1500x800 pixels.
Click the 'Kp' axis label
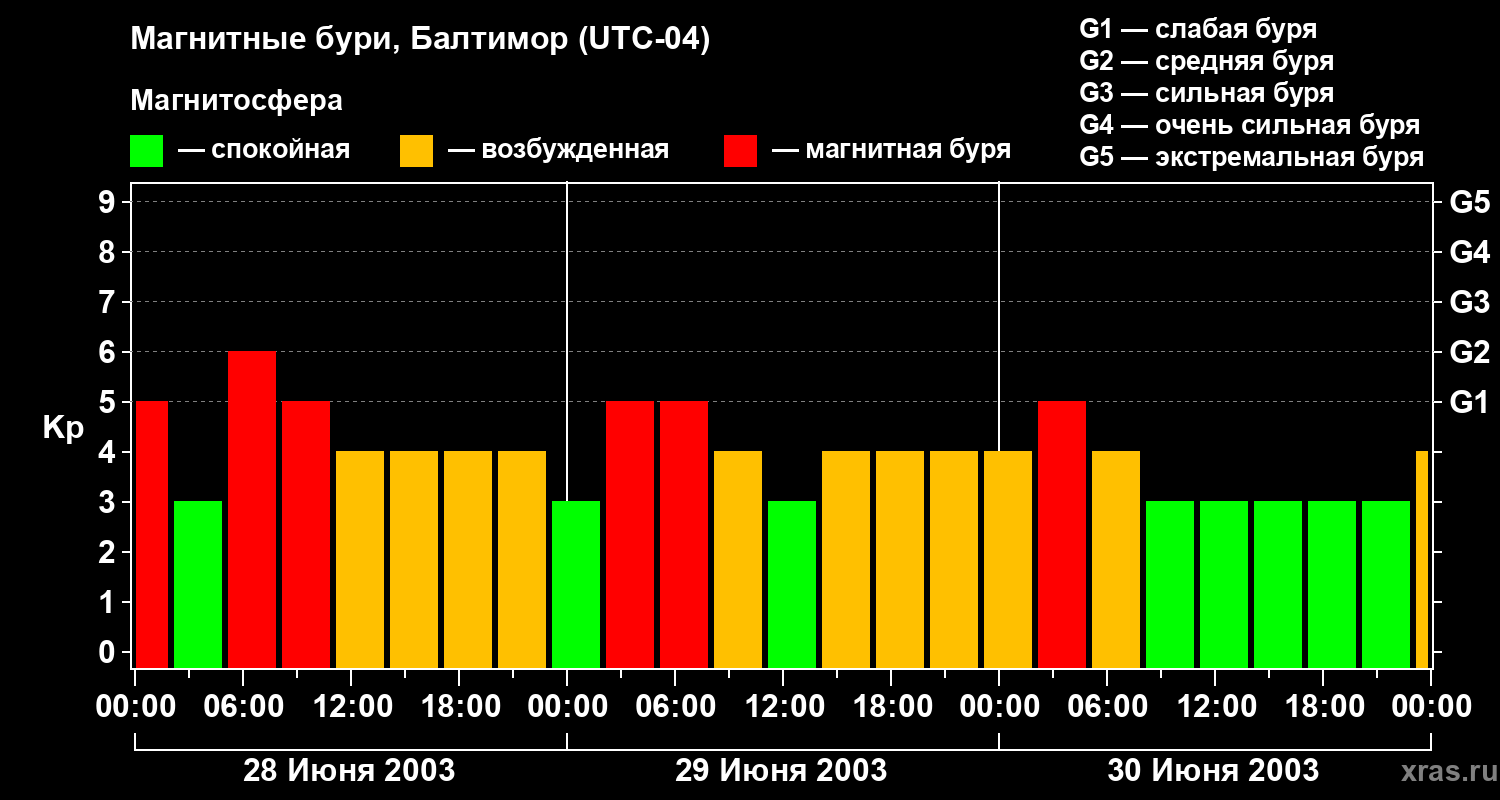(x=63, y=428)
